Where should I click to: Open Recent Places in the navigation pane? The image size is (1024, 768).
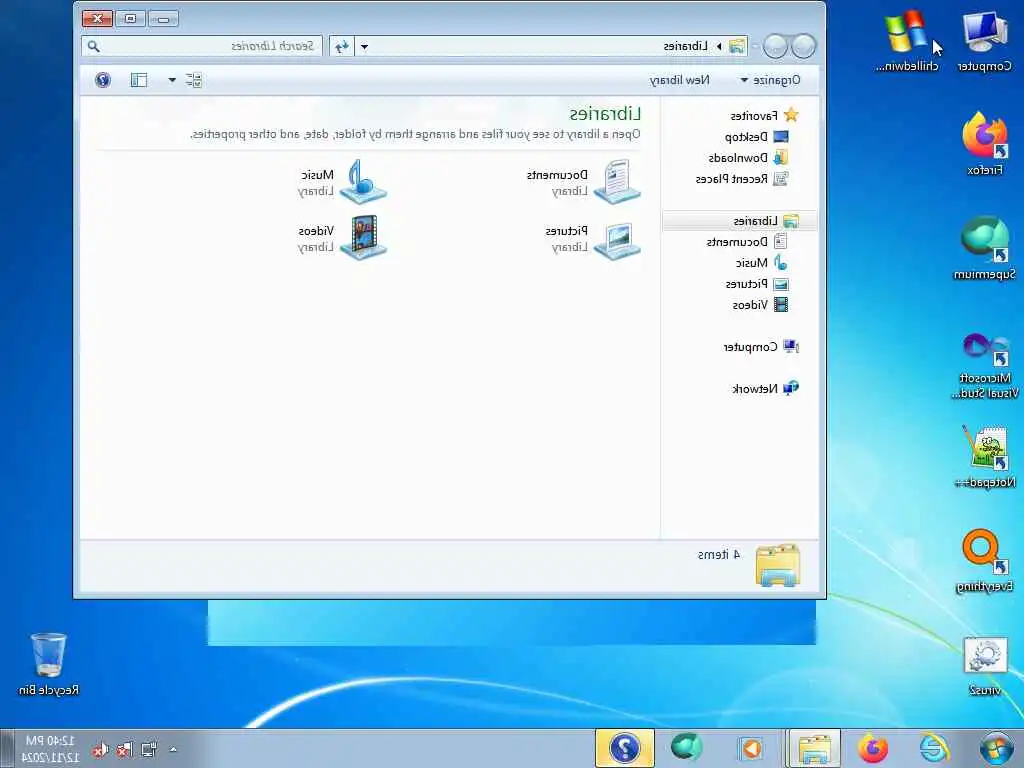[742, 179]
